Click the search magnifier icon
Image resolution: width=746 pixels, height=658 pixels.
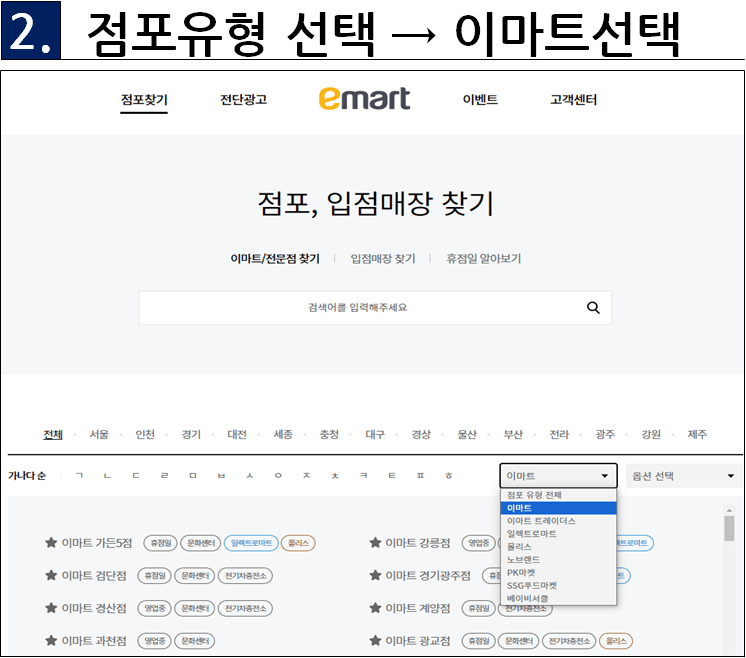click(x=593, y=308)
